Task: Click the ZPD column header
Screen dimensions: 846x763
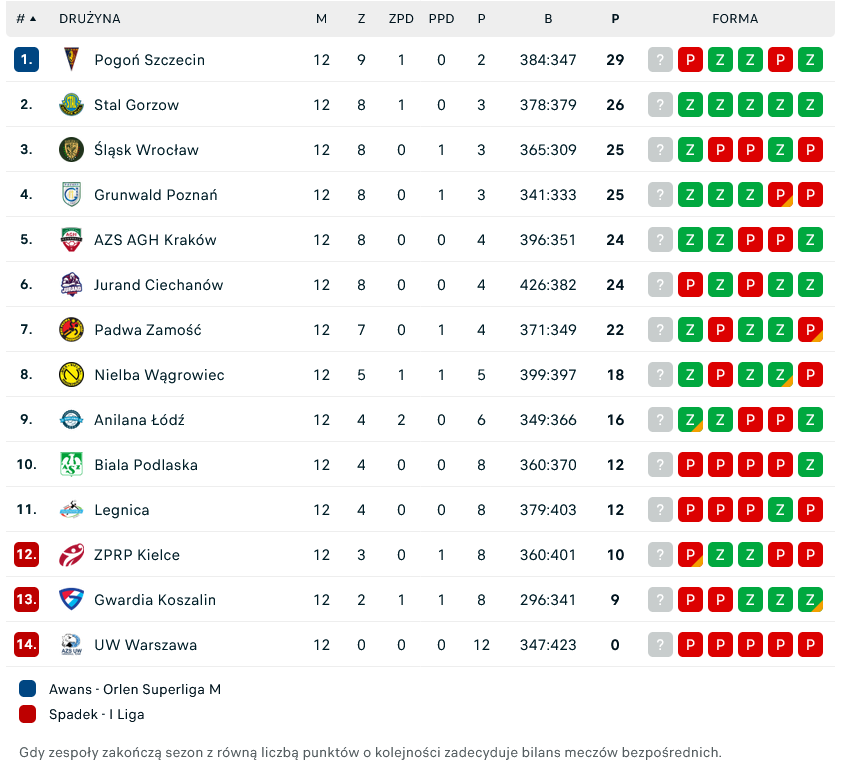Action: point(401,19)
